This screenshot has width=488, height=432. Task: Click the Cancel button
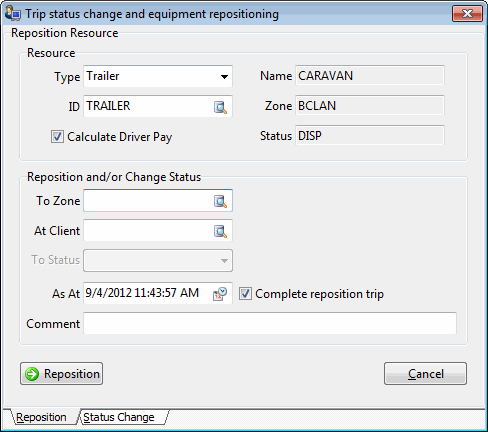coord(425,374)
